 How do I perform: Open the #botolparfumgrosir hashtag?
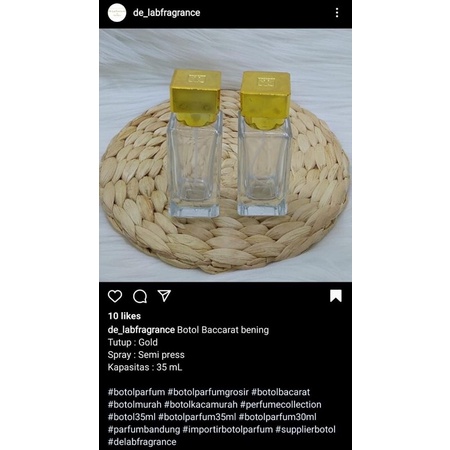tap(208, 392)
